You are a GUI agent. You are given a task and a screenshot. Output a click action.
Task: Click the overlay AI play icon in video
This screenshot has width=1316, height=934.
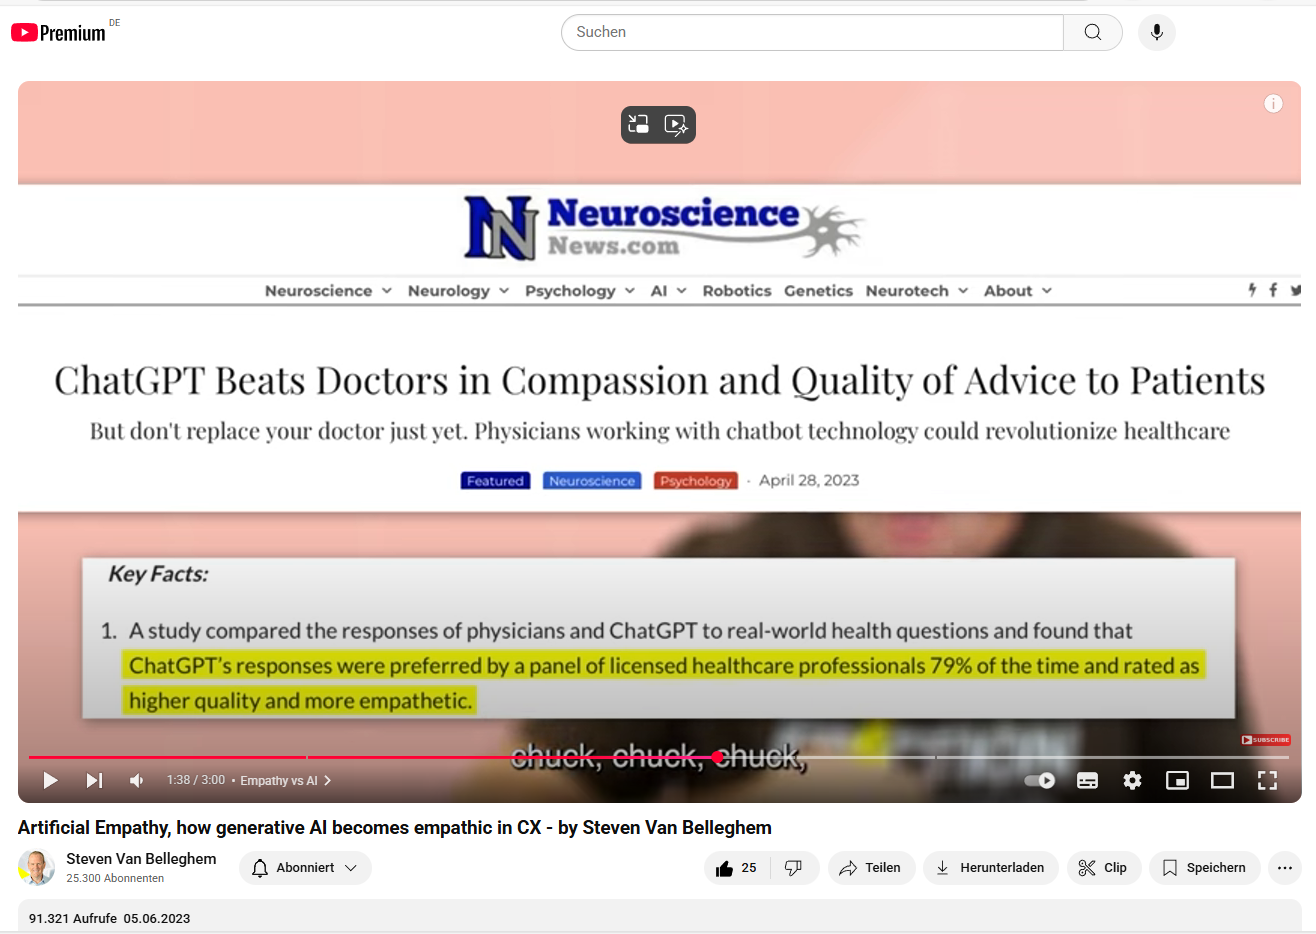[677, 124]
